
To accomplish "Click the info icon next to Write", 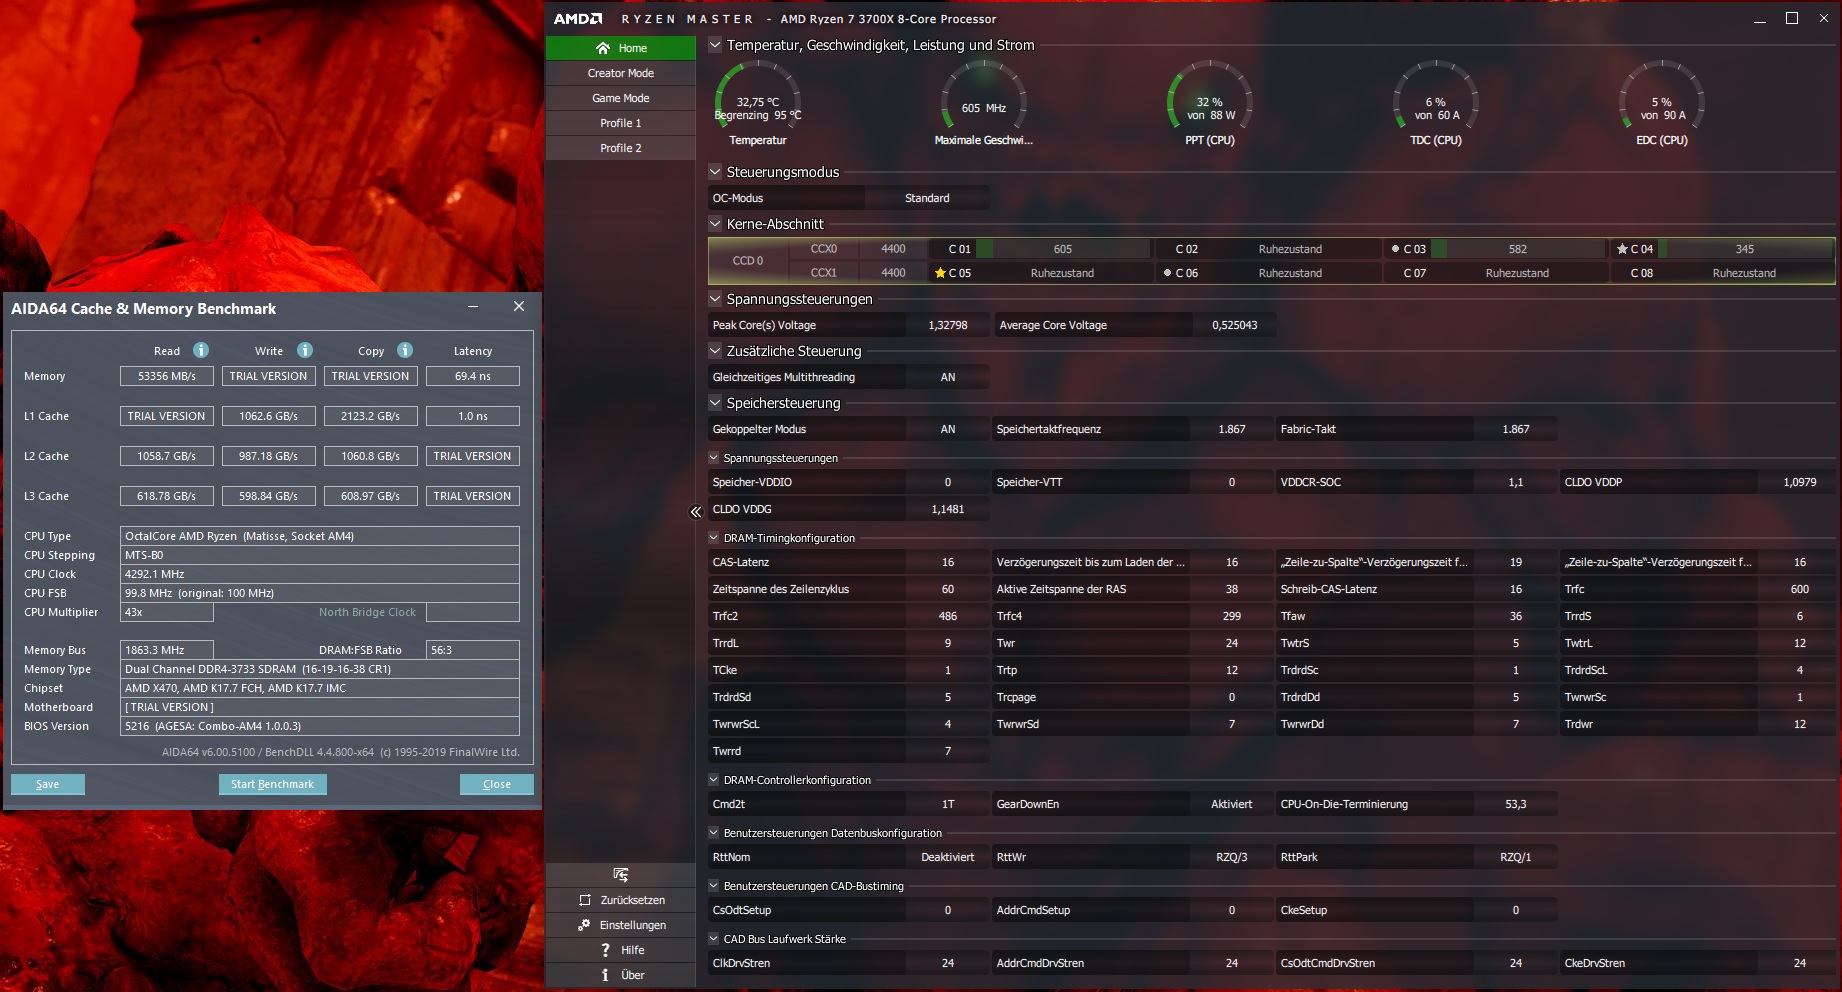I will [305, 350].
